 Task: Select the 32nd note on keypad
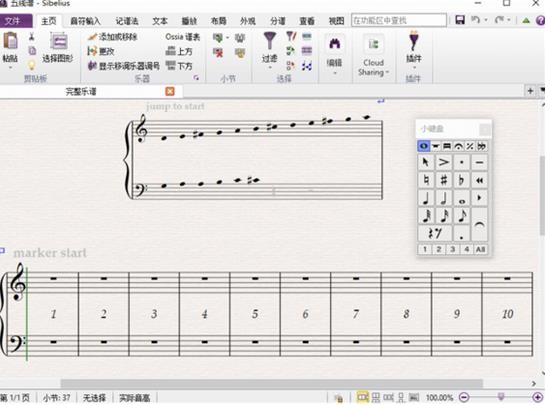coord(426,216)
